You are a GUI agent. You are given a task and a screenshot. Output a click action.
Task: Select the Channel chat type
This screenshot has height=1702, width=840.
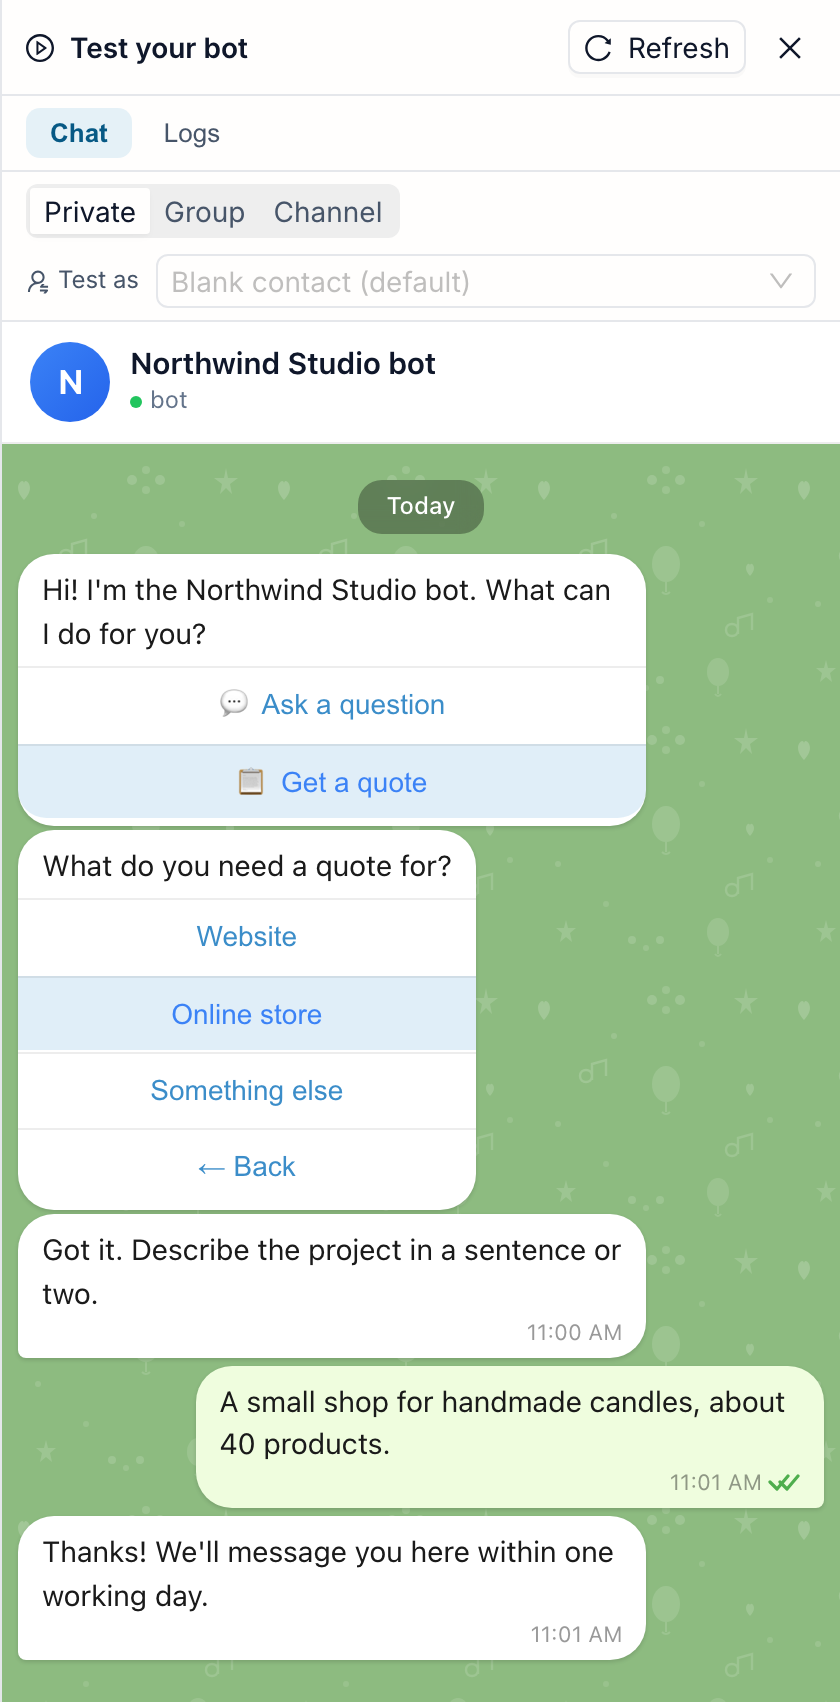pos(328,212)
